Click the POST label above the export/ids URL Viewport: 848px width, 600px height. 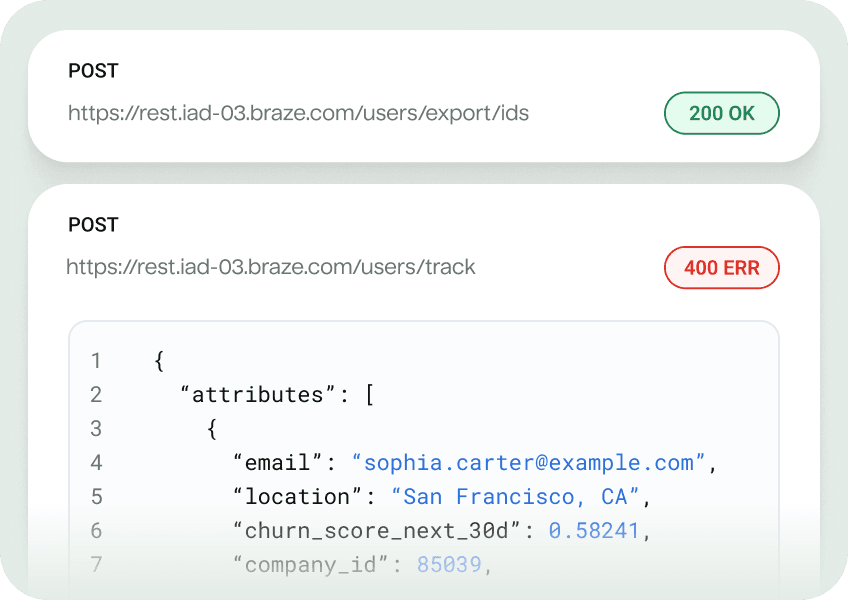tap(93, 71)
